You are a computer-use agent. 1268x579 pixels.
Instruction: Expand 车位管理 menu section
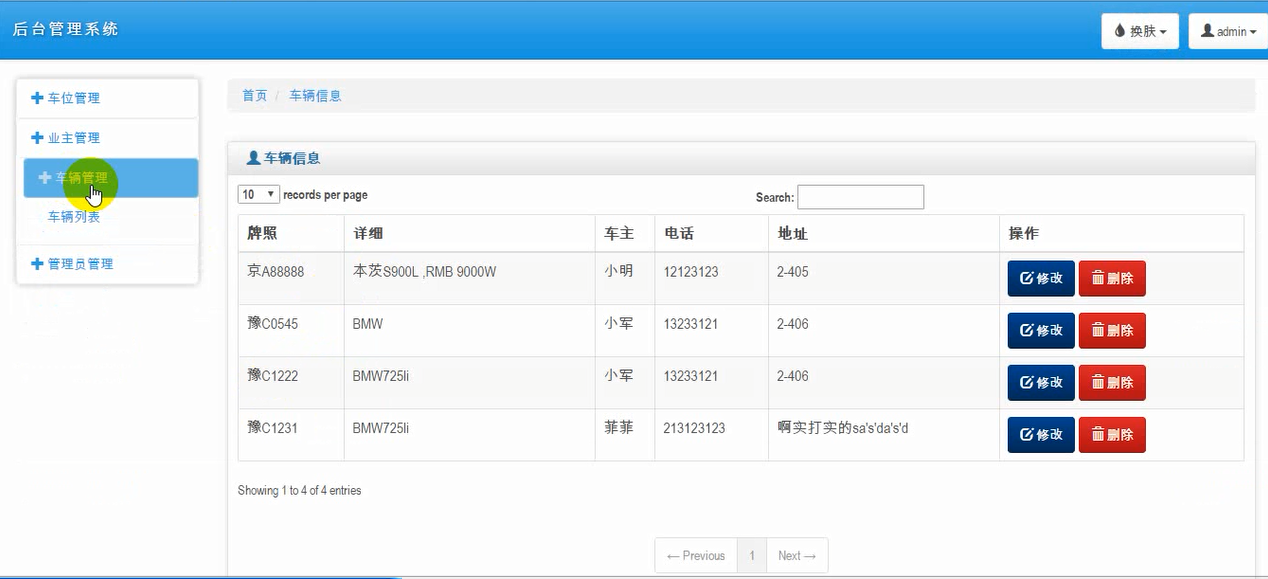click(x=108, y=98)
